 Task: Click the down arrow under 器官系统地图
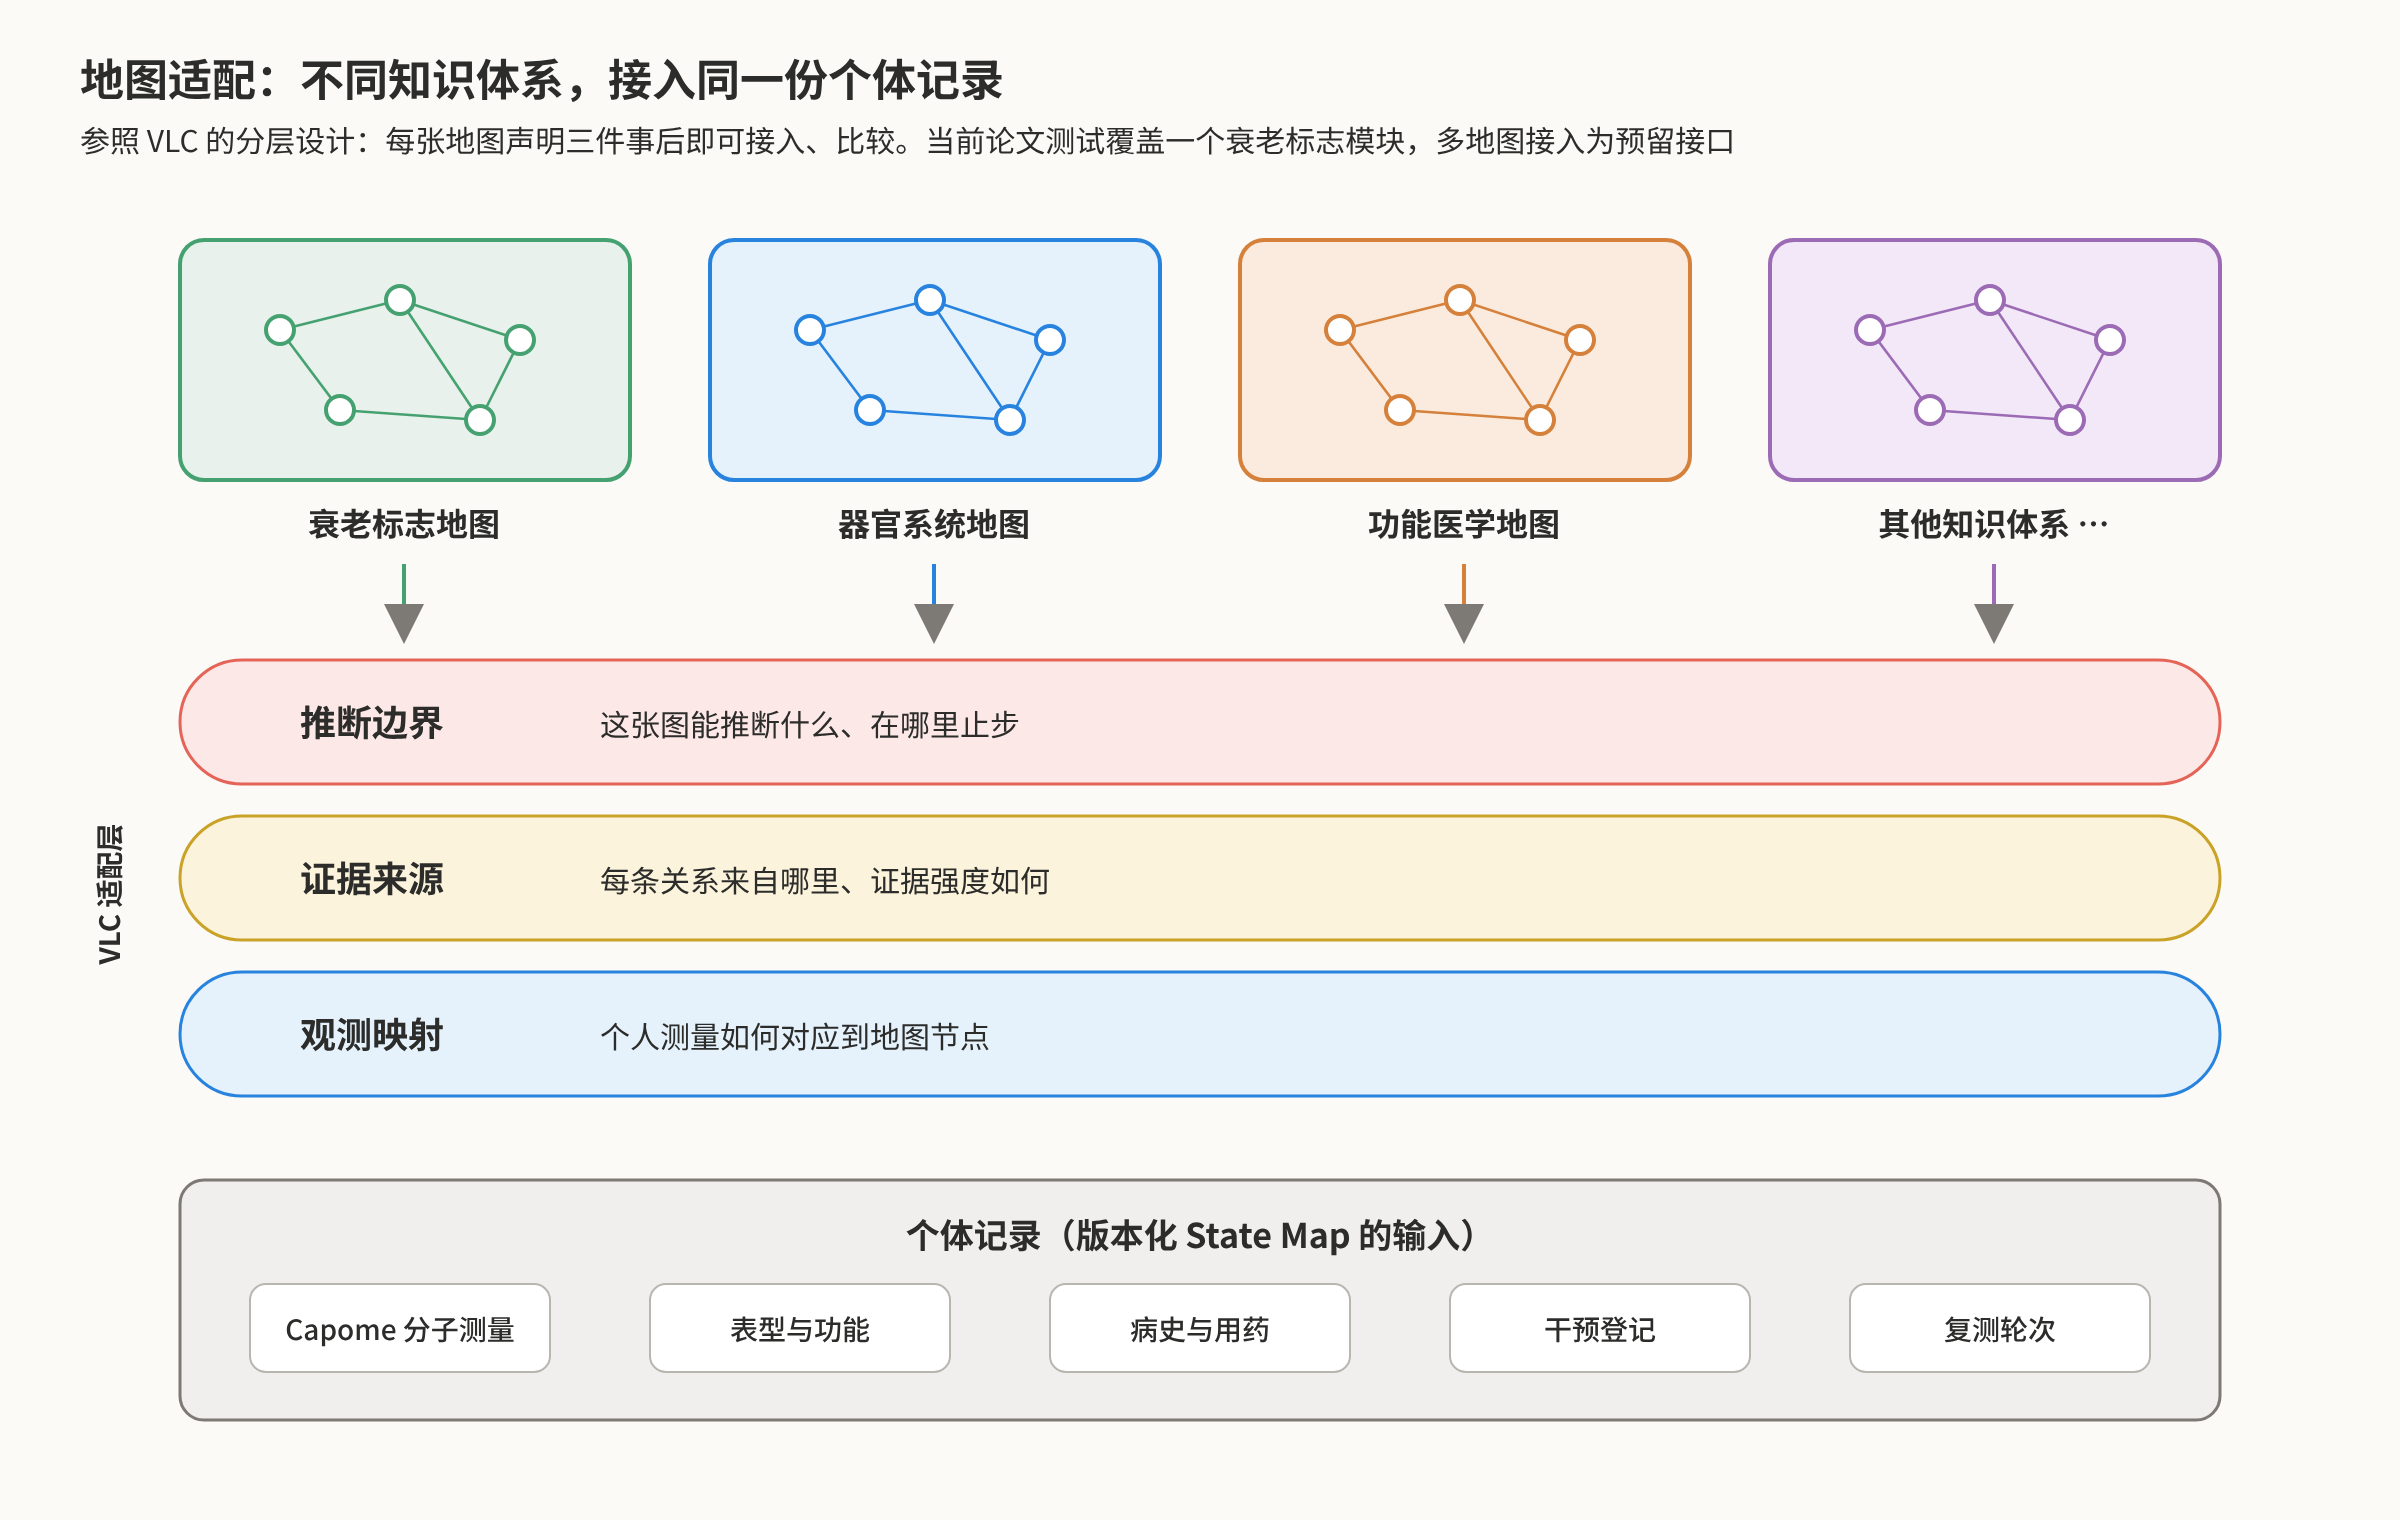click(934, 604)
